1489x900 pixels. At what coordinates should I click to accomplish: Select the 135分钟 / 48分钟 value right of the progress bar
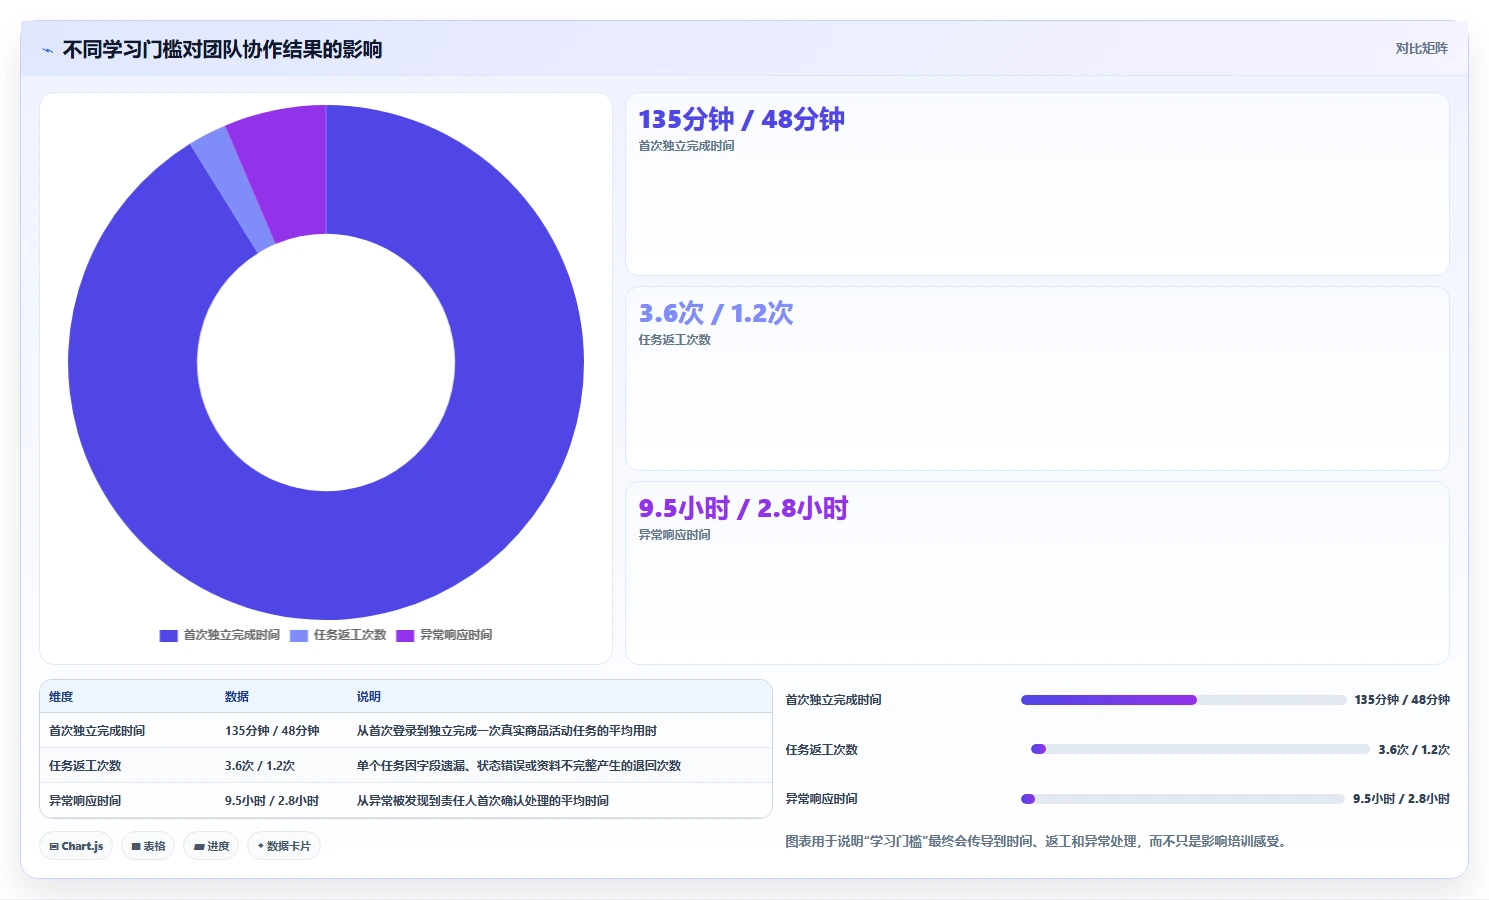tap(1402, 700)
